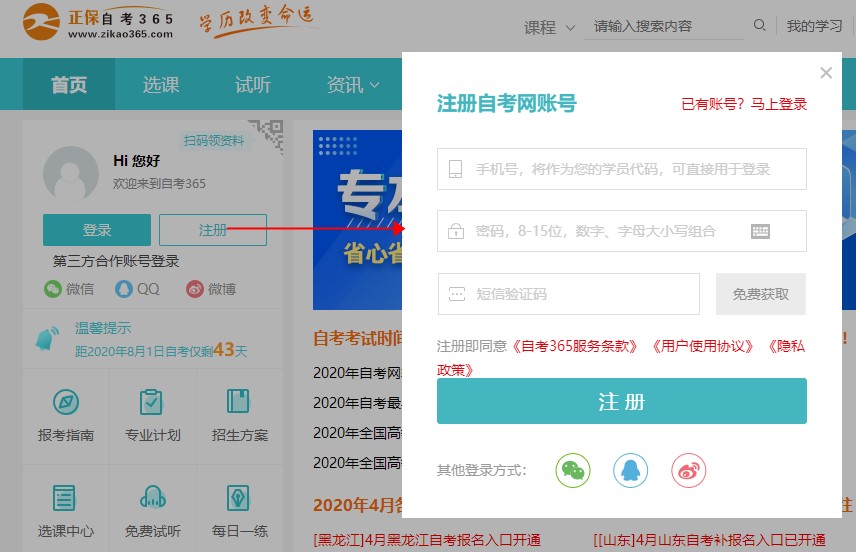Click QQ penguin icon in registration dialog

pyautogui.click(x=631, y=470)
